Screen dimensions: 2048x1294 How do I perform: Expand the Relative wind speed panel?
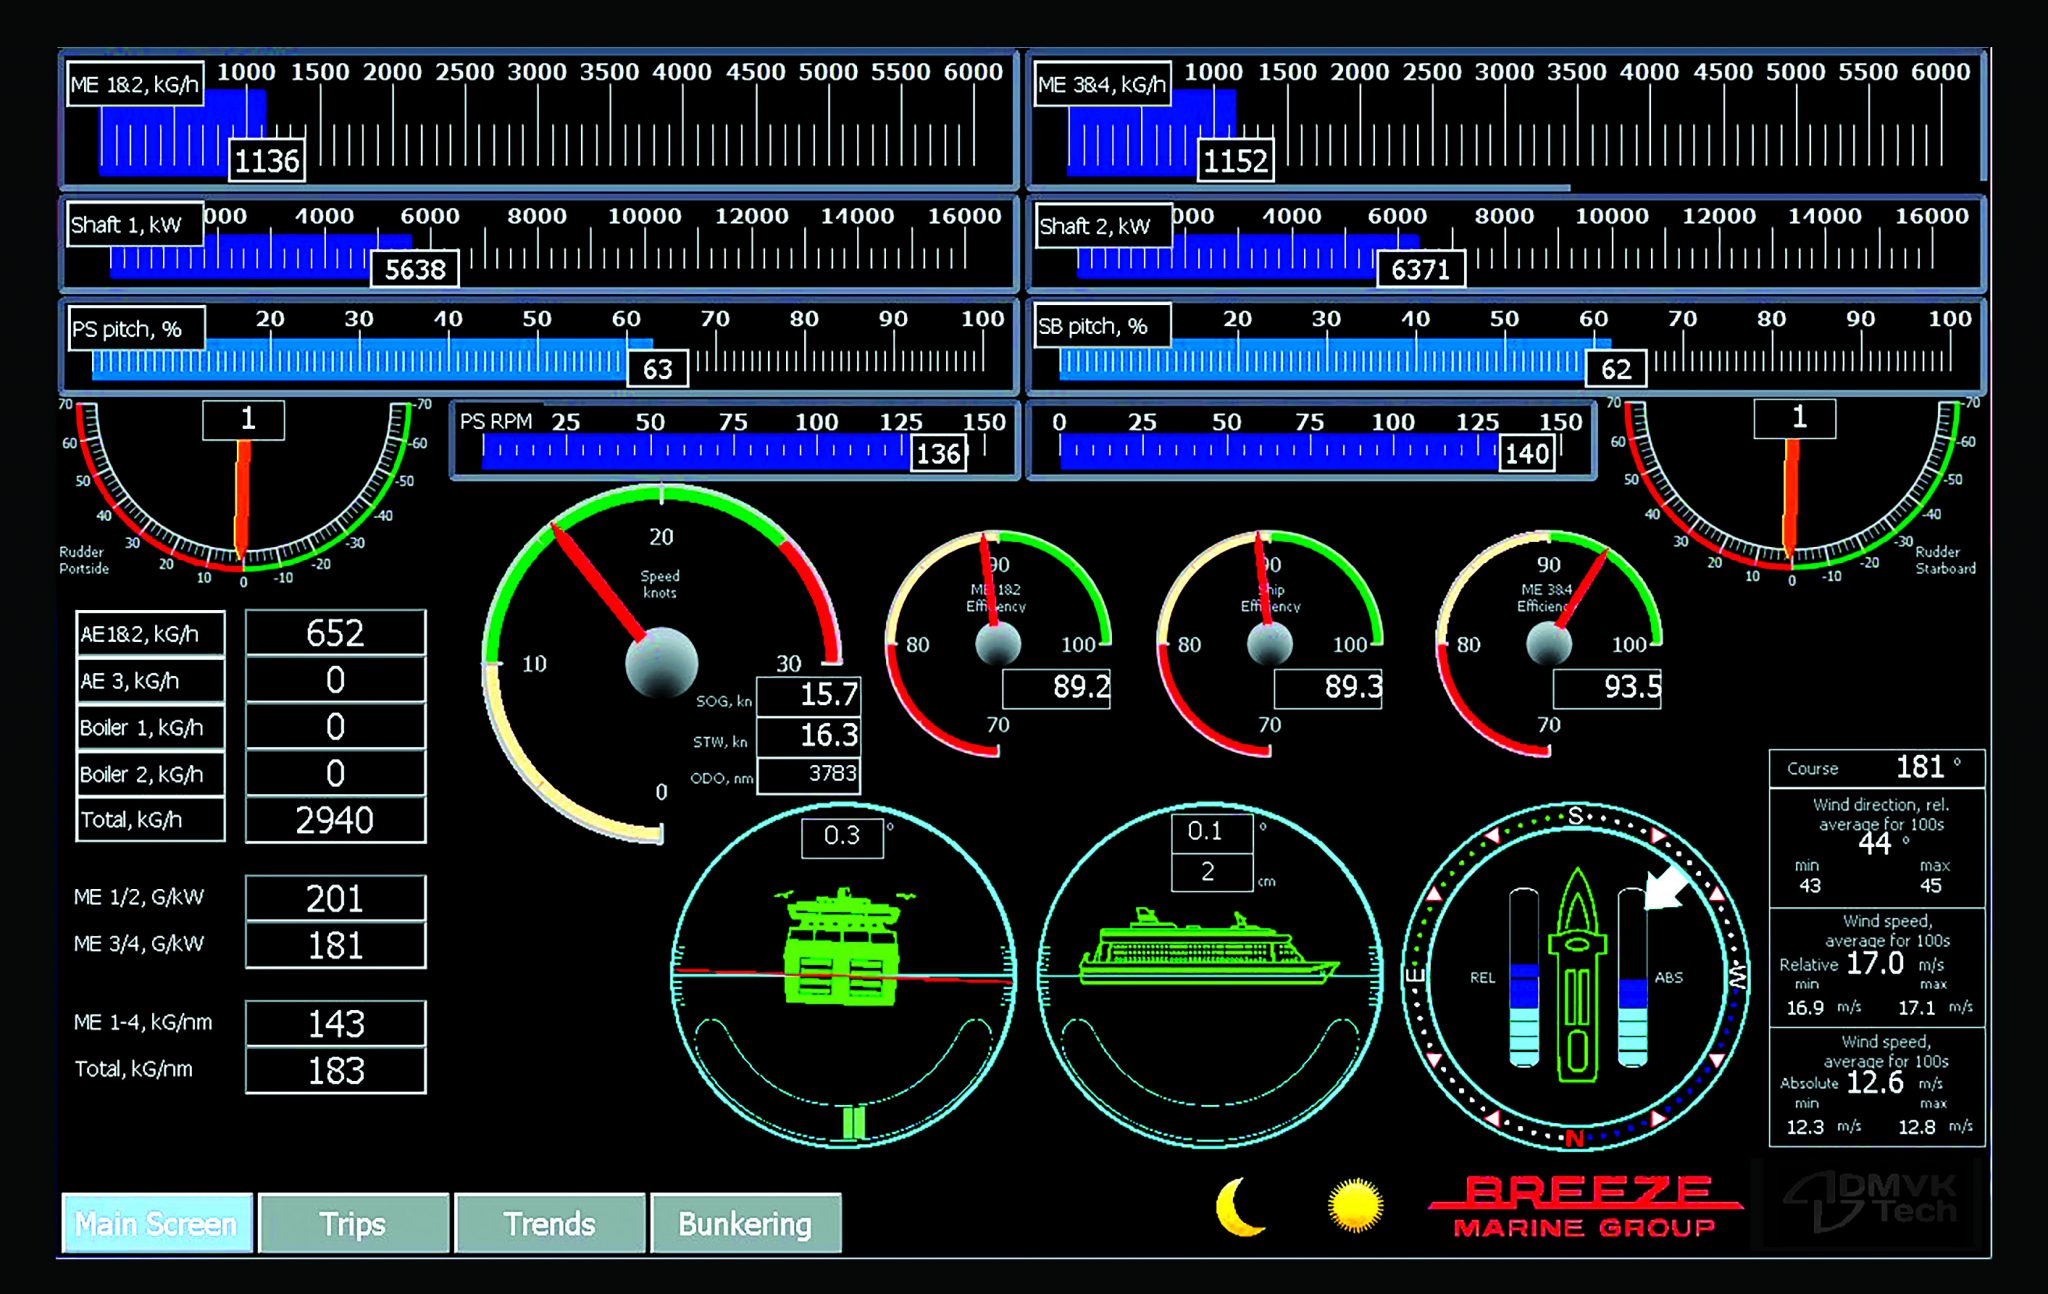pyautogui.click(x=1877, y=965)
